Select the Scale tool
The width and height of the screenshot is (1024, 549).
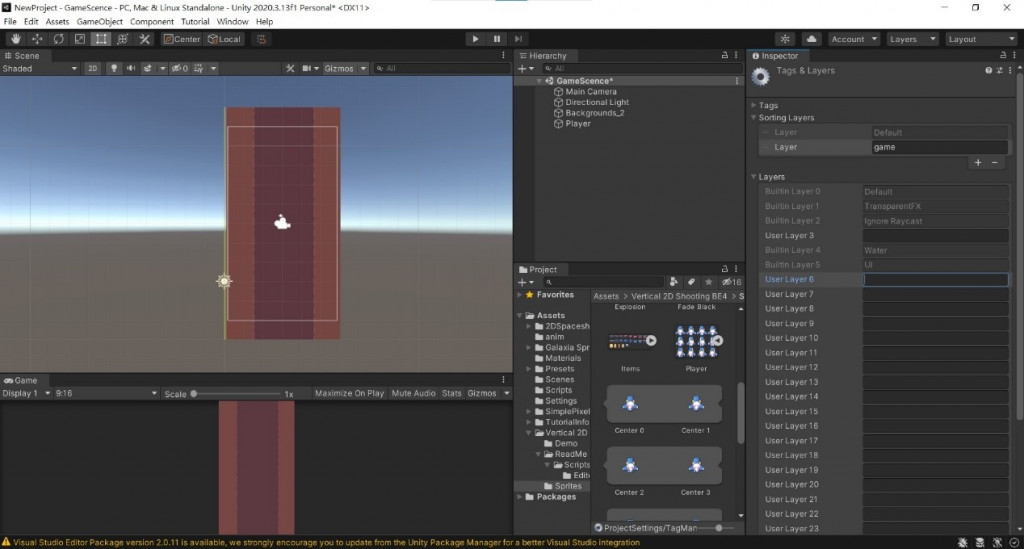[x=80, y=39]
